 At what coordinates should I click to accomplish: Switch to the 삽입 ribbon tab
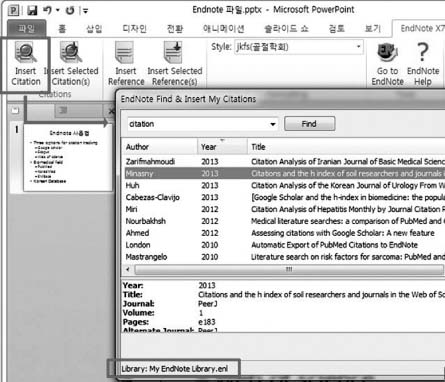tap(94, 29)
